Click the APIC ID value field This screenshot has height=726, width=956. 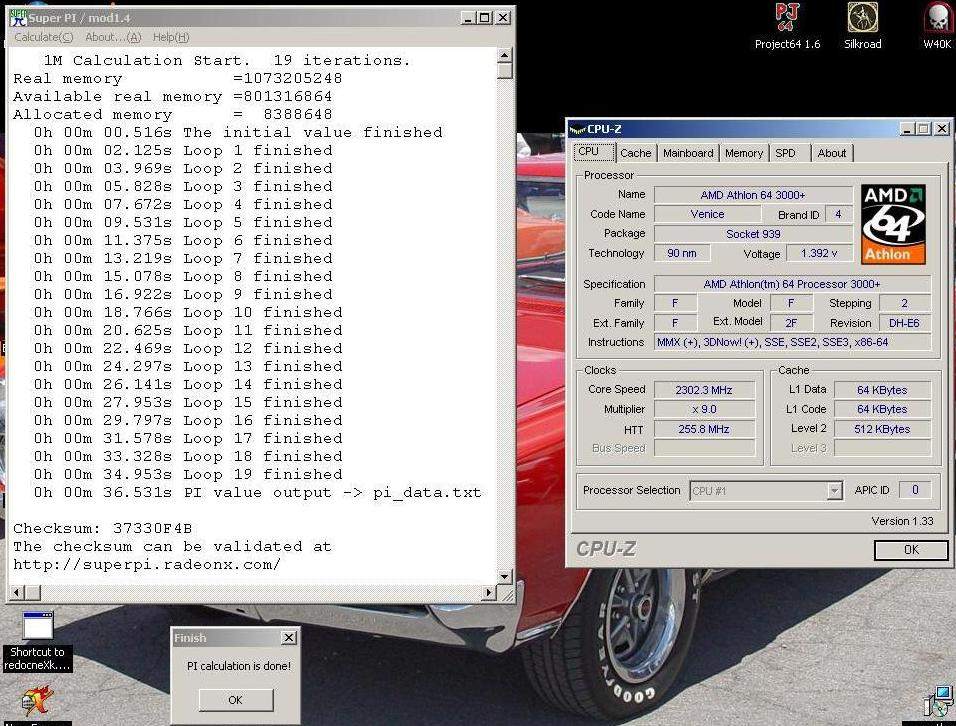click(915, 490)
